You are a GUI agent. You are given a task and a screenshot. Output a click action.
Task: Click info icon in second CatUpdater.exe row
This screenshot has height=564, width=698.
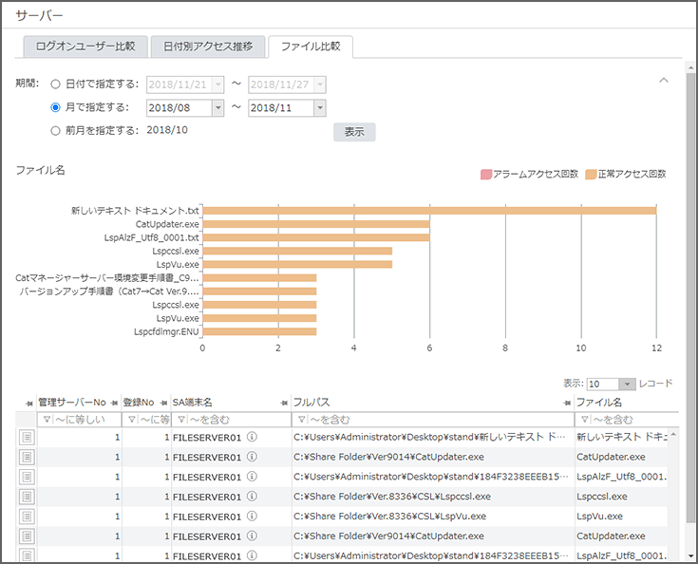pos(252,536)
